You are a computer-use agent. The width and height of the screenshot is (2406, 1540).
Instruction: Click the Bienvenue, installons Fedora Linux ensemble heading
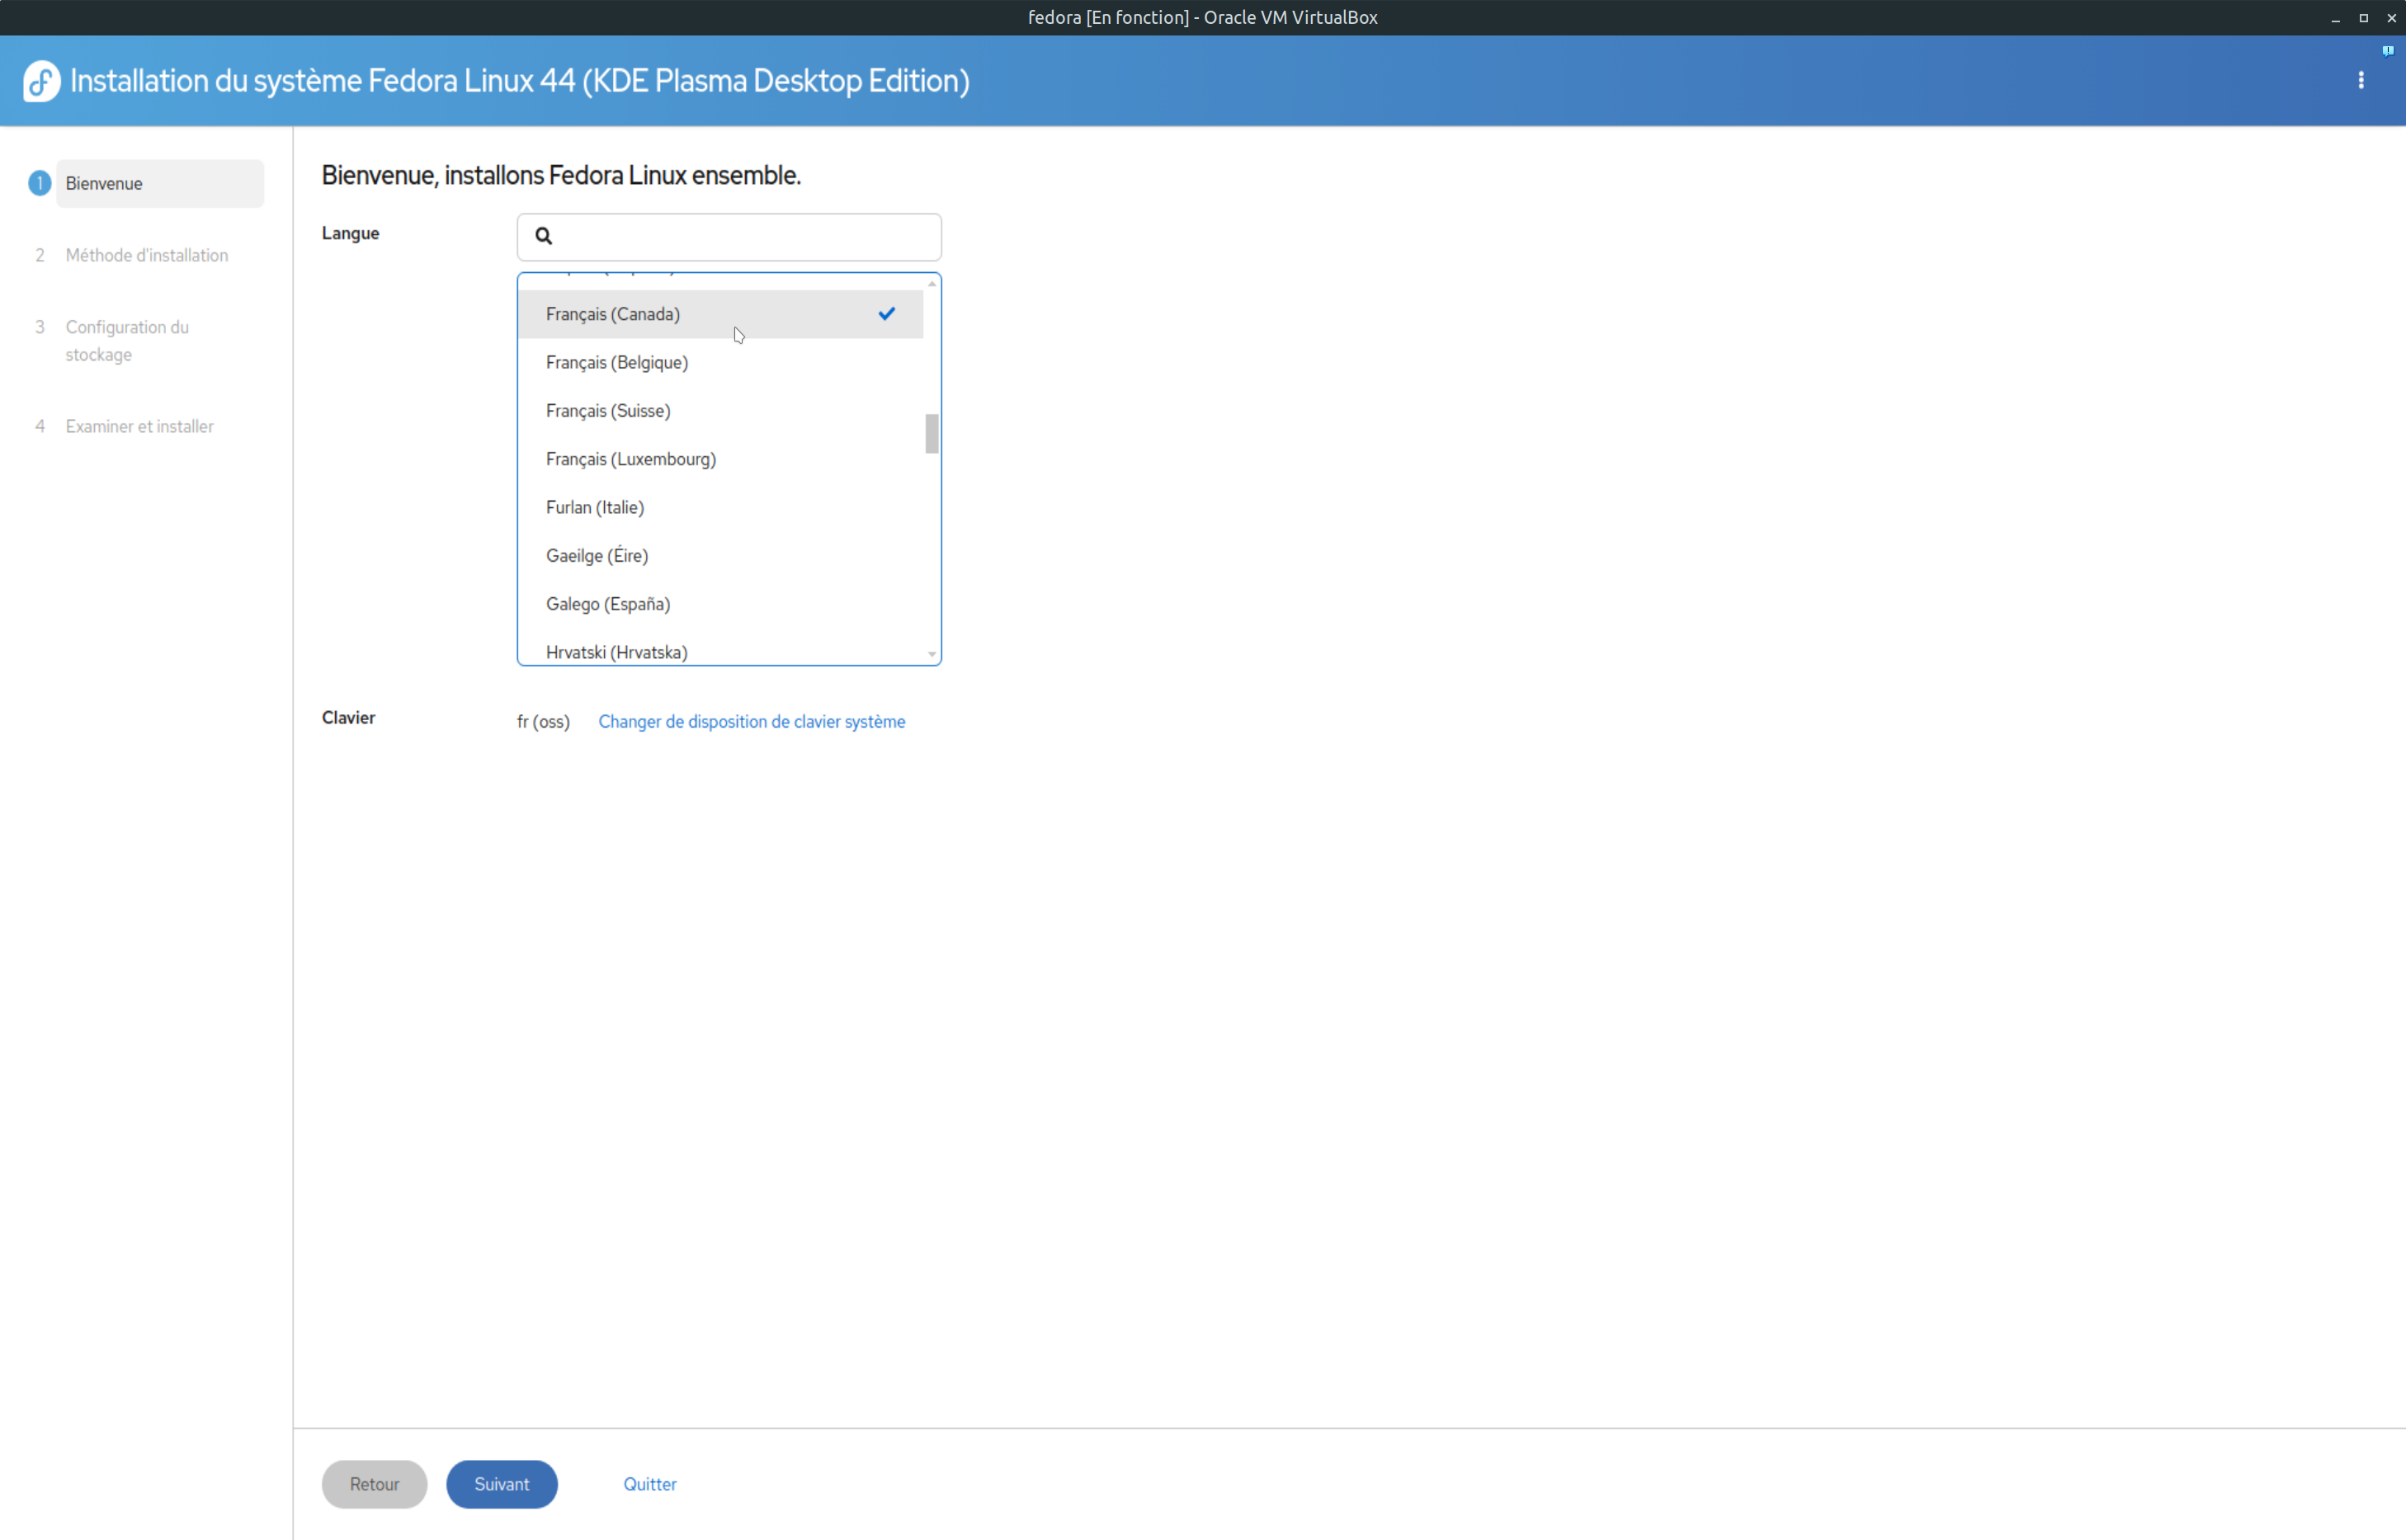pos(561,175)
